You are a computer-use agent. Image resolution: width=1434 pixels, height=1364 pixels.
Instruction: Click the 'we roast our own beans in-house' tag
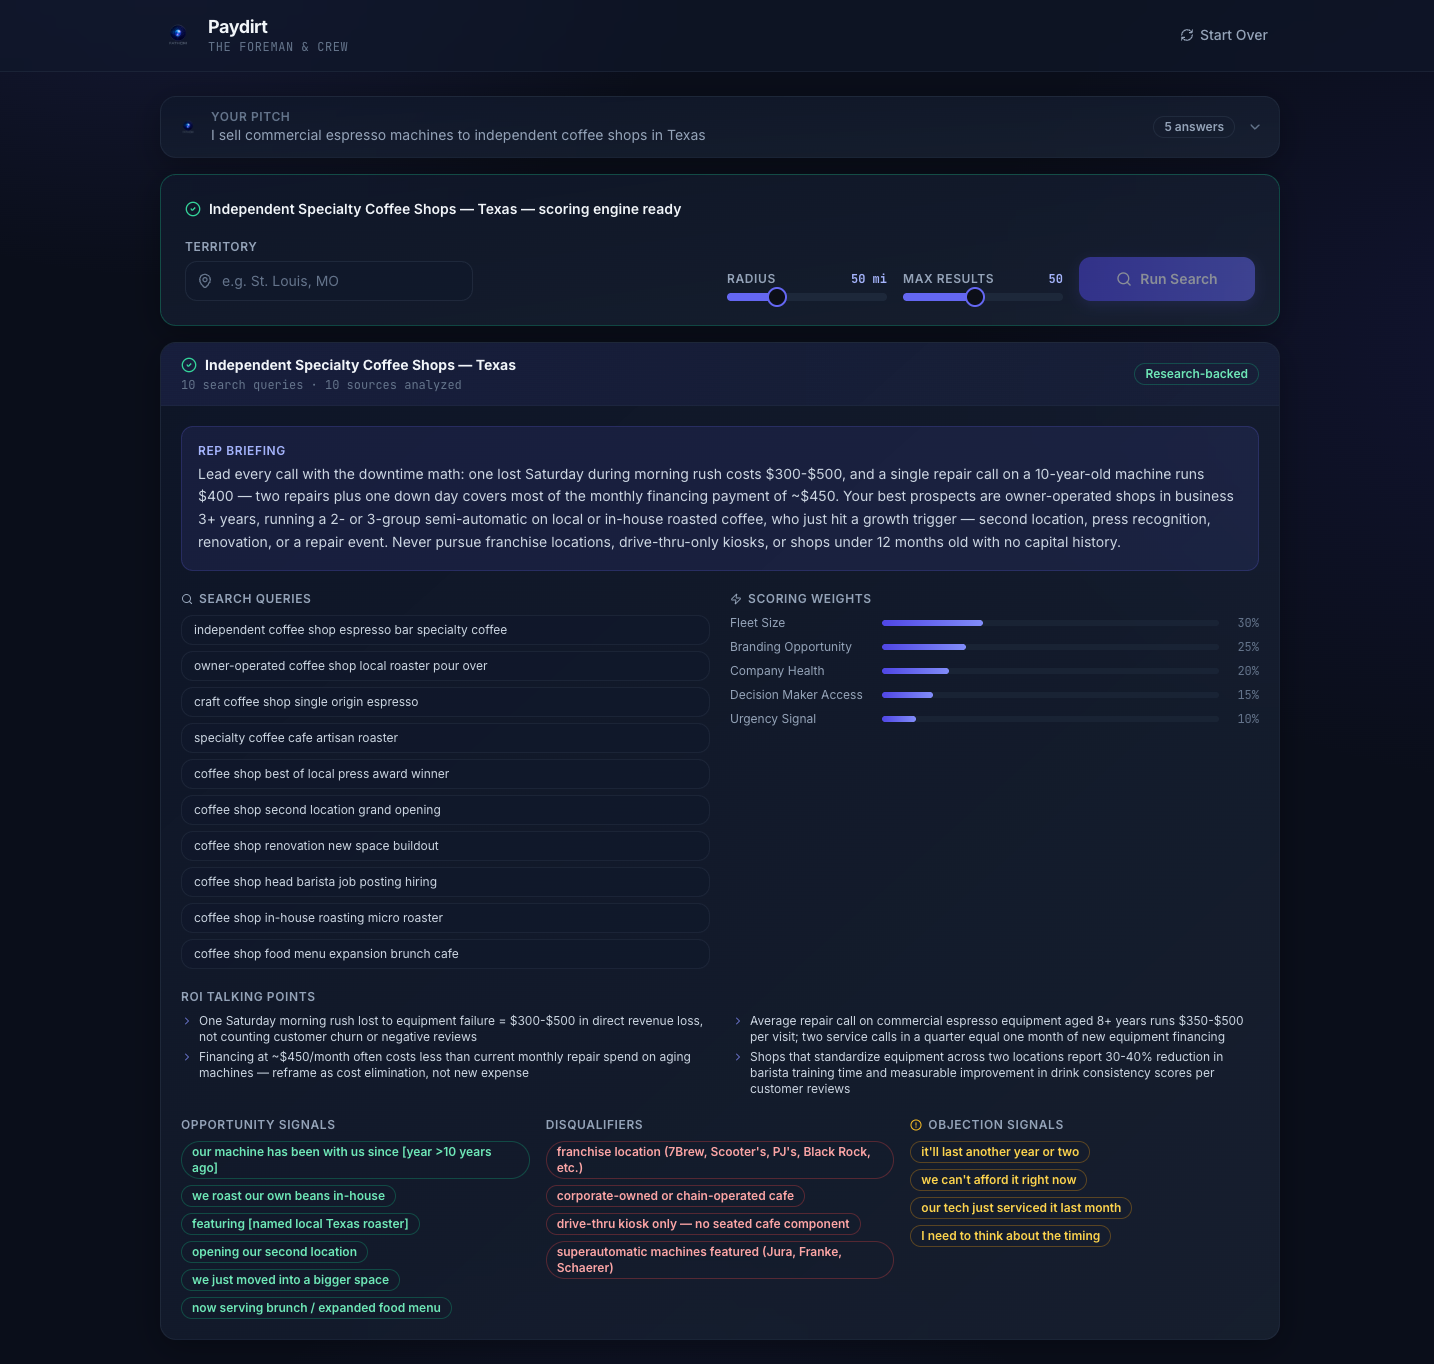click(x=288, y=1196)
